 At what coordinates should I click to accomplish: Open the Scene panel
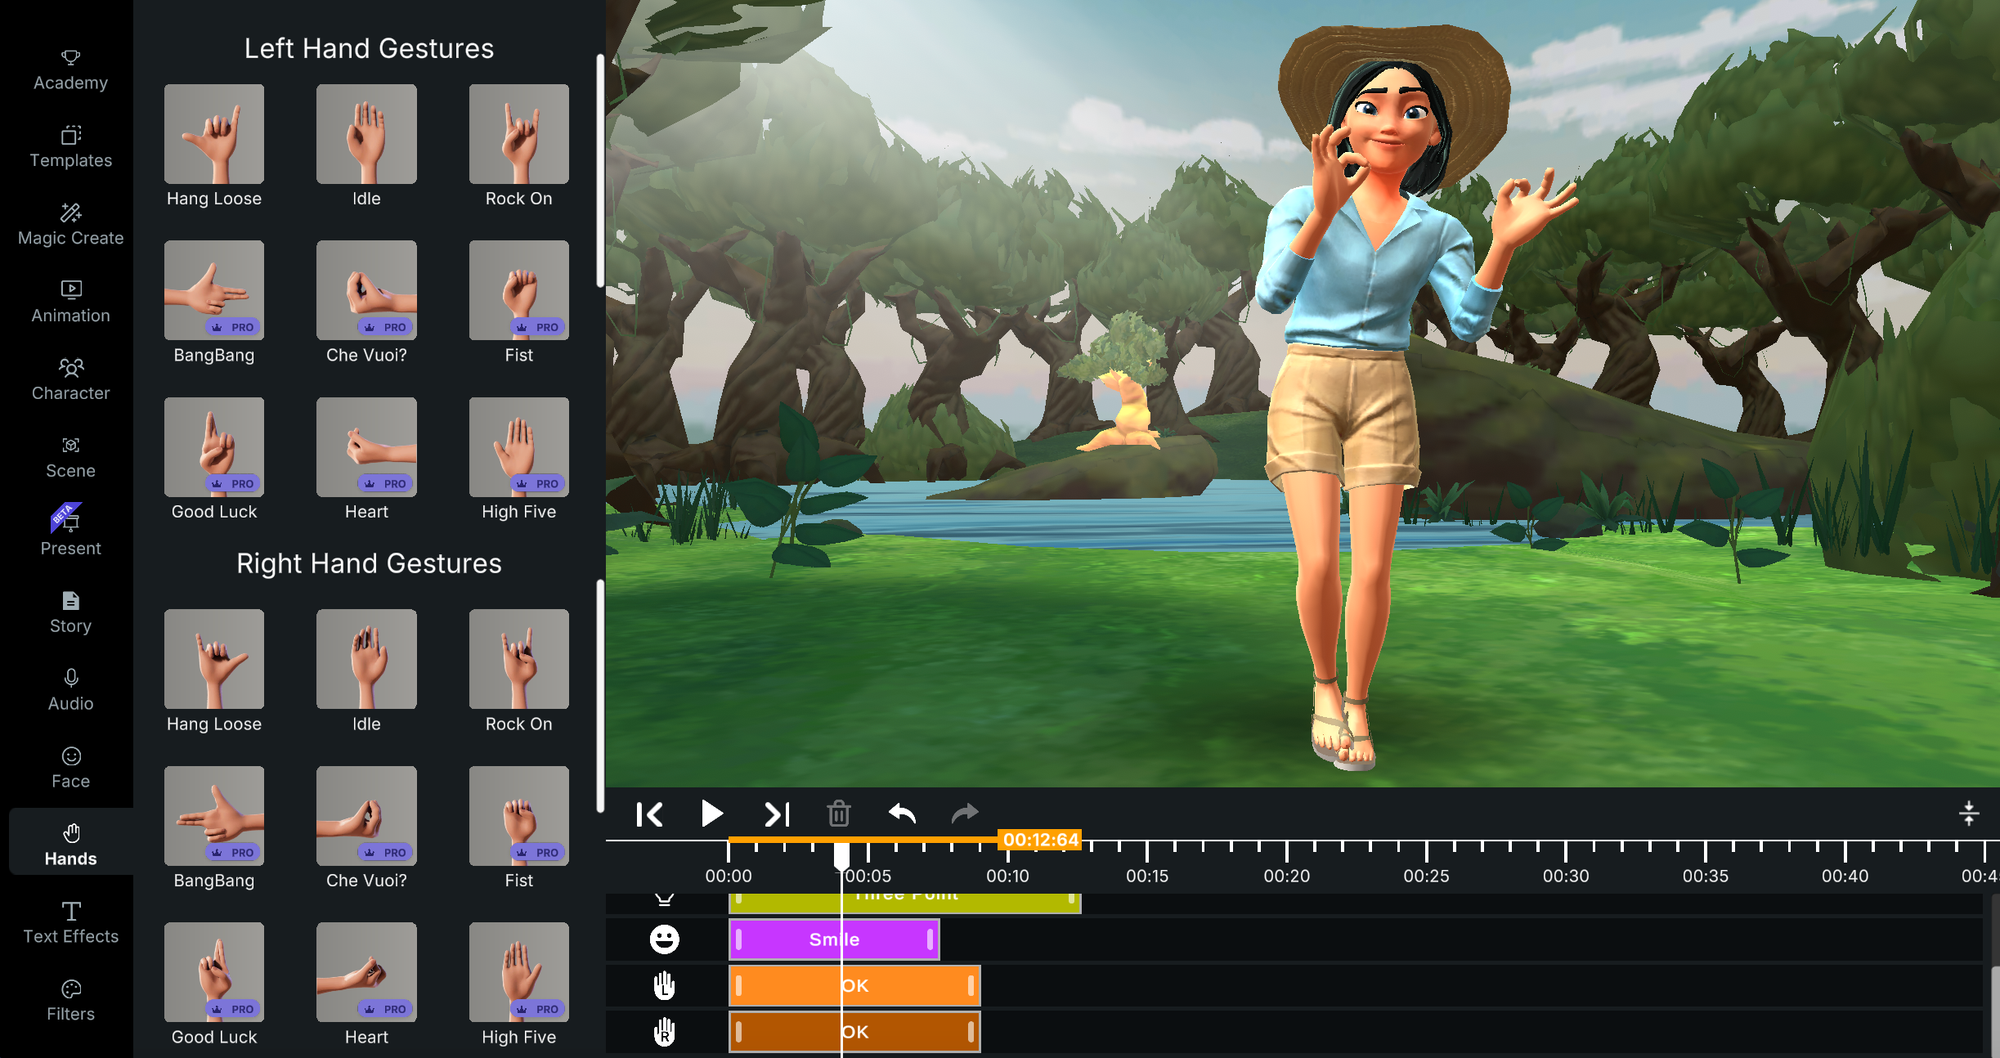point(69,456)
